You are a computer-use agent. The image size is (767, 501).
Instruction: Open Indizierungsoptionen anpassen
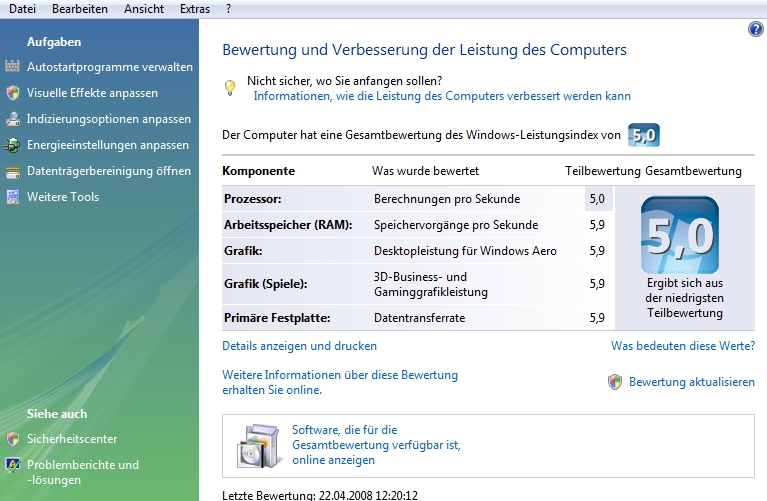(x=109, y=119)
